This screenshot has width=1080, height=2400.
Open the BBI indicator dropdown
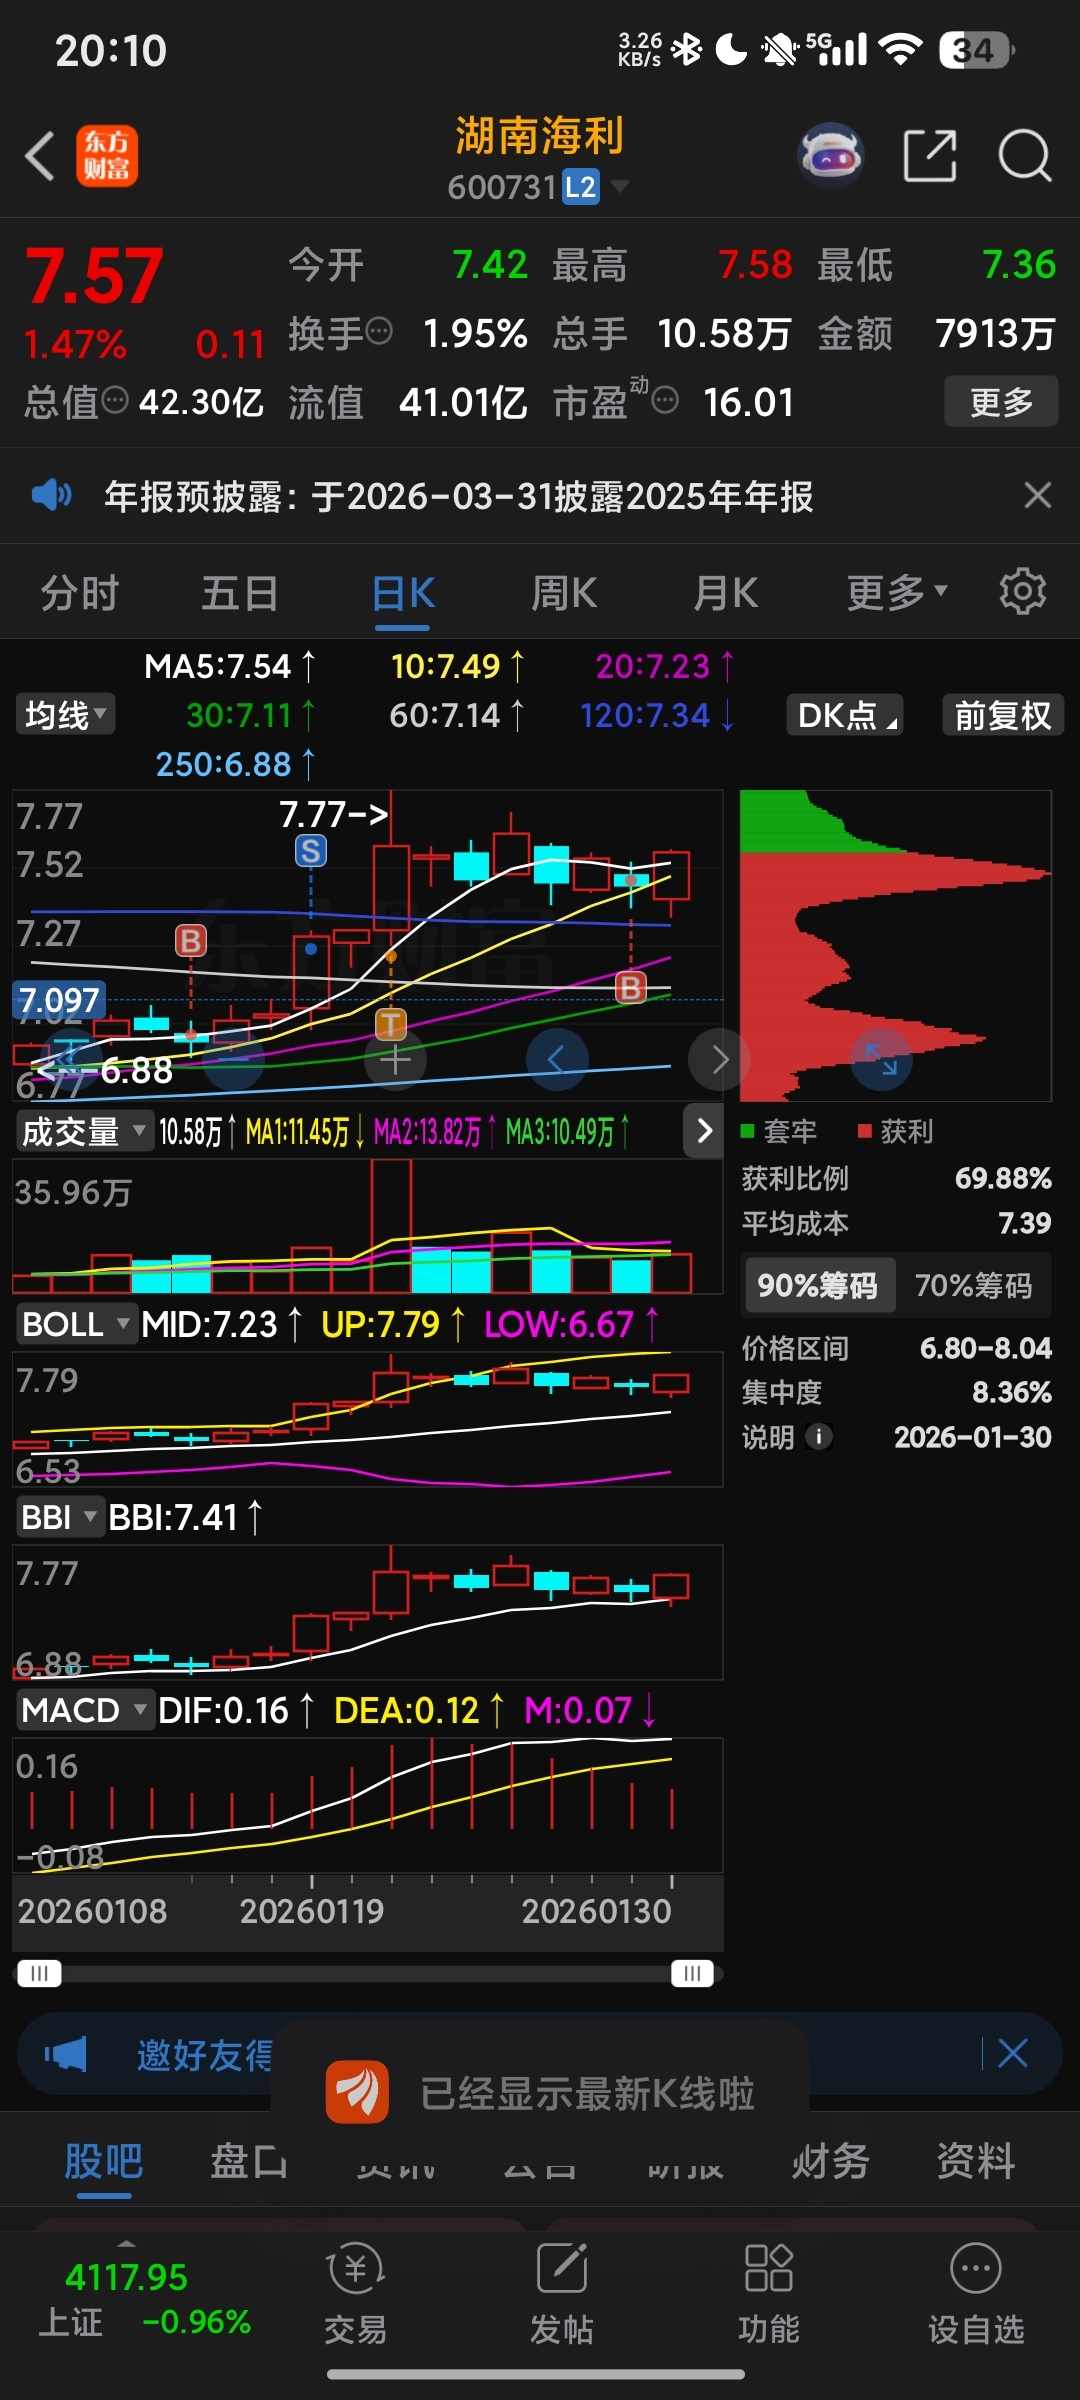pos(60,1517)
